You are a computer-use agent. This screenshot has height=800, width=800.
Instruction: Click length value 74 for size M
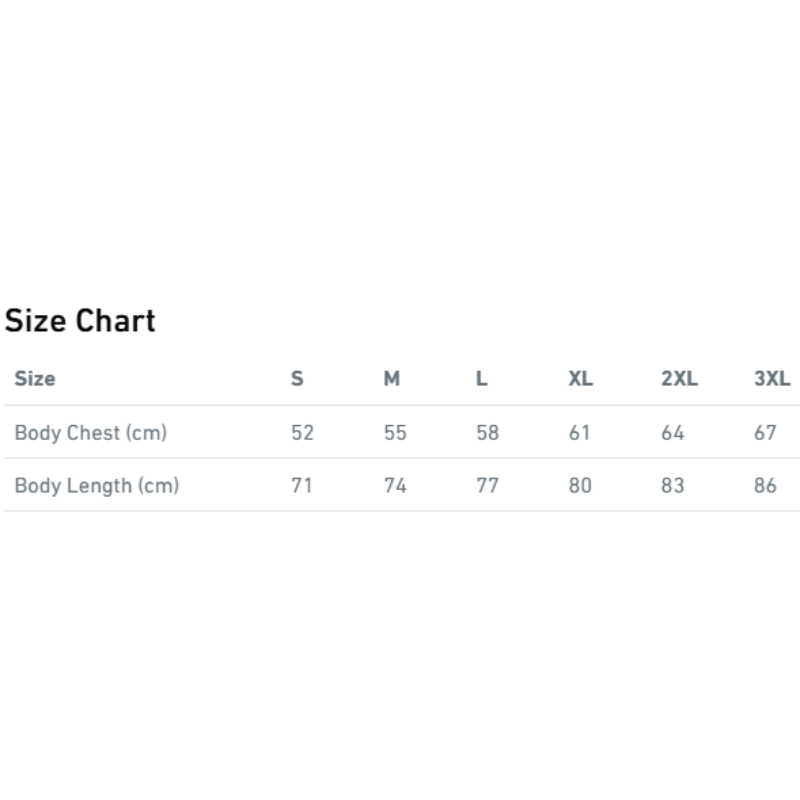(x=395, y=485)
